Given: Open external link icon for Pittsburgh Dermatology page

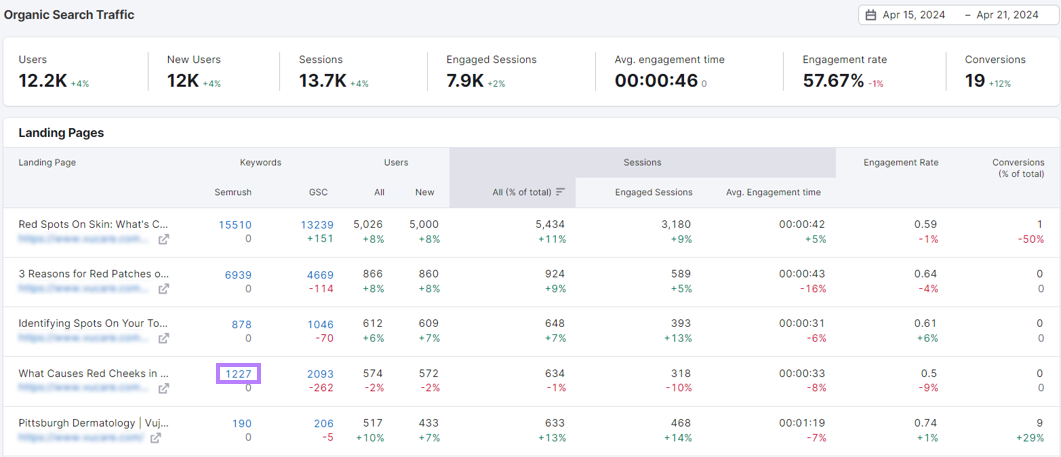Looking at the screenshot, I should [155, 438].
